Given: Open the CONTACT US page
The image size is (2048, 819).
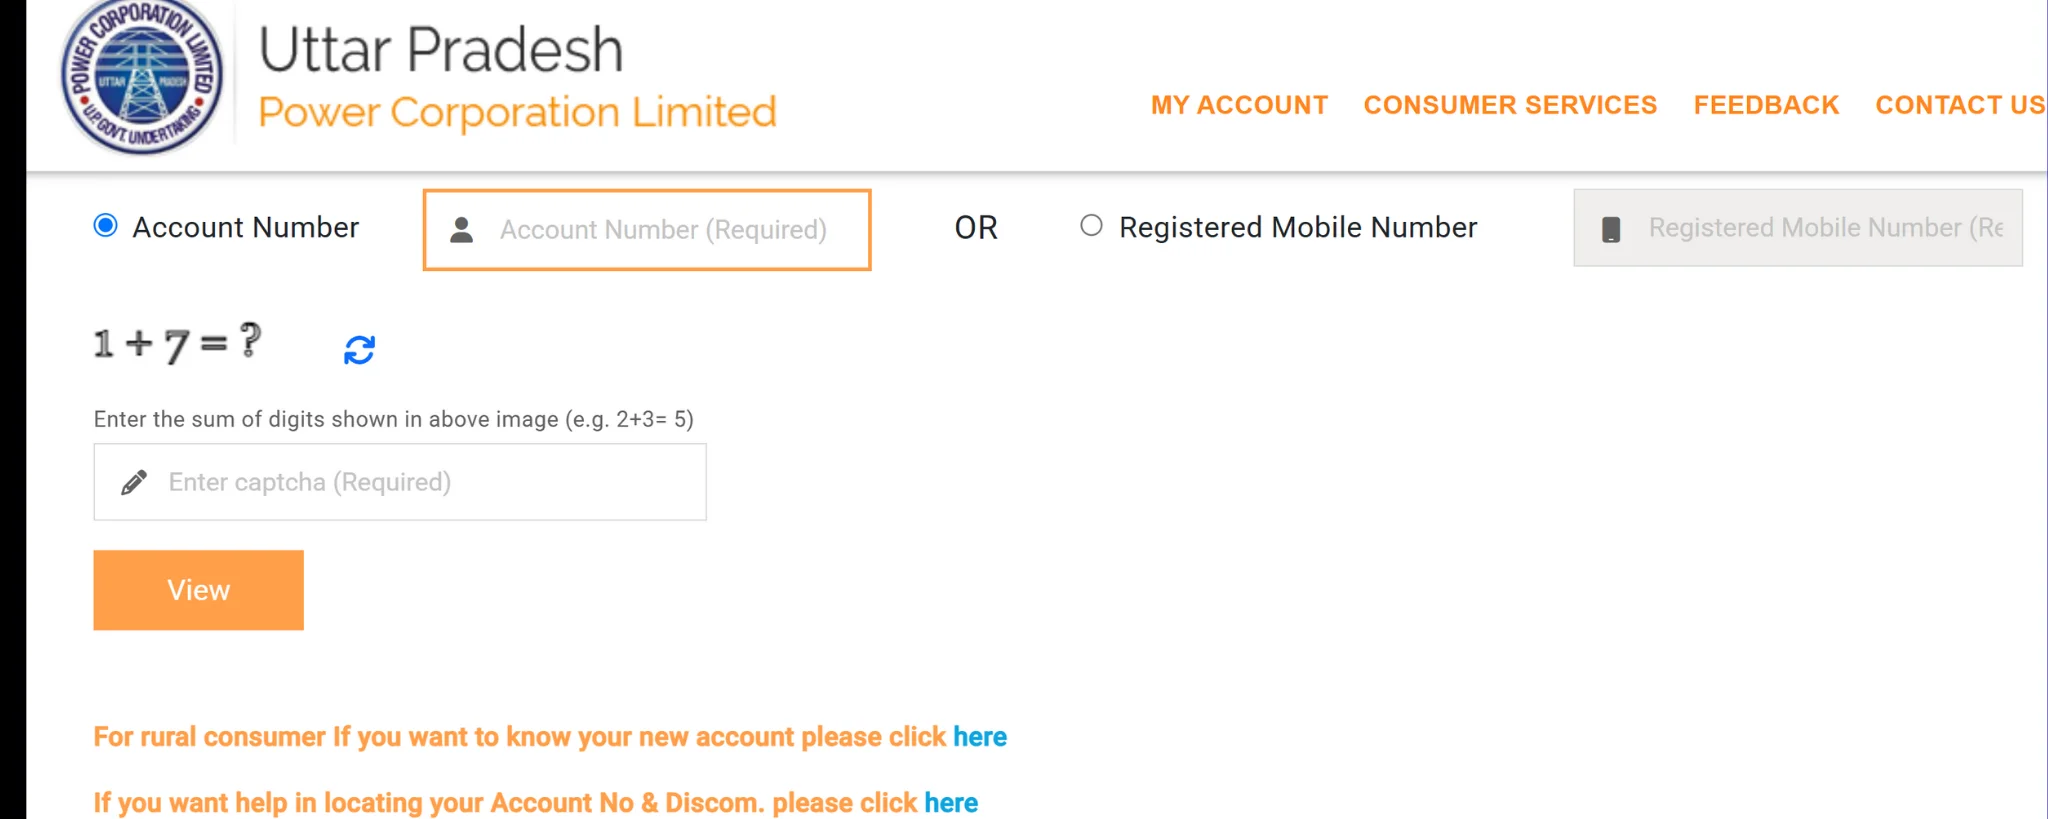Looking at the screenshot, I should 1959,105.
